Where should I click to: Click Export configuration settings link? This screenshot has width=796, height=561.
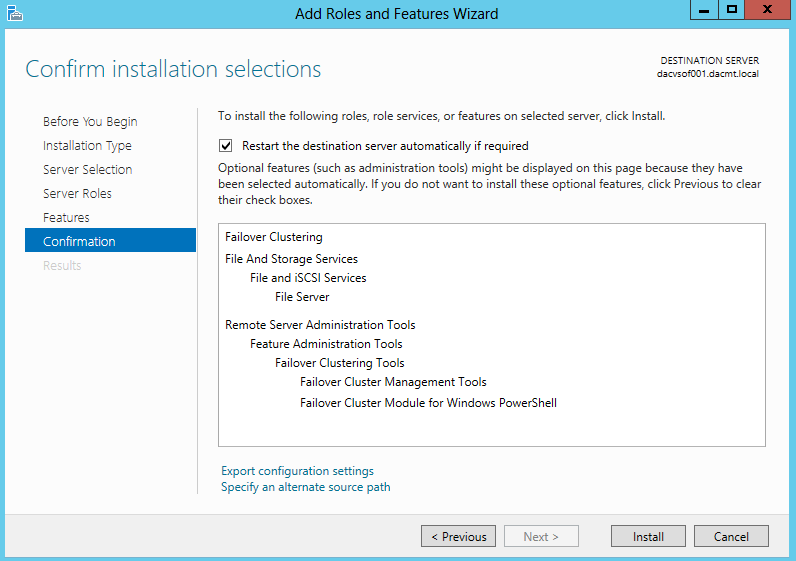[297, 471]
